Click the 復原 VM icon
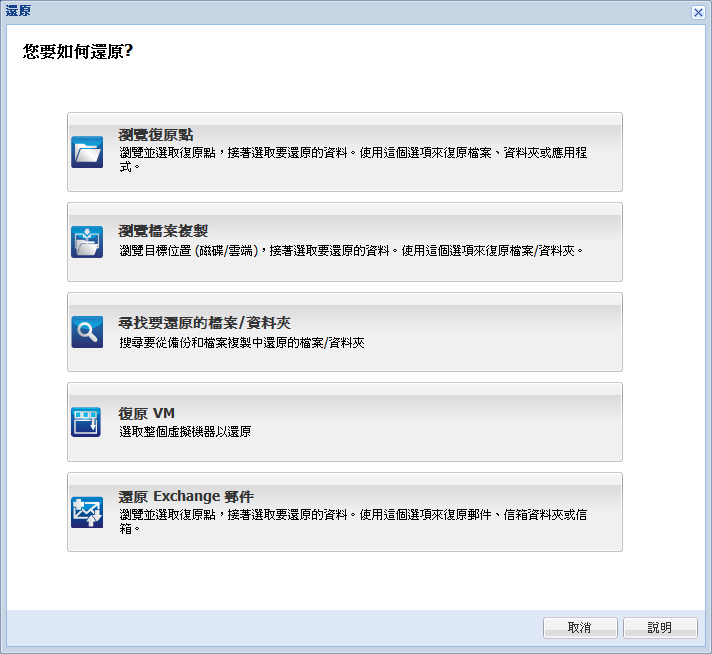 tap(86, 422)
